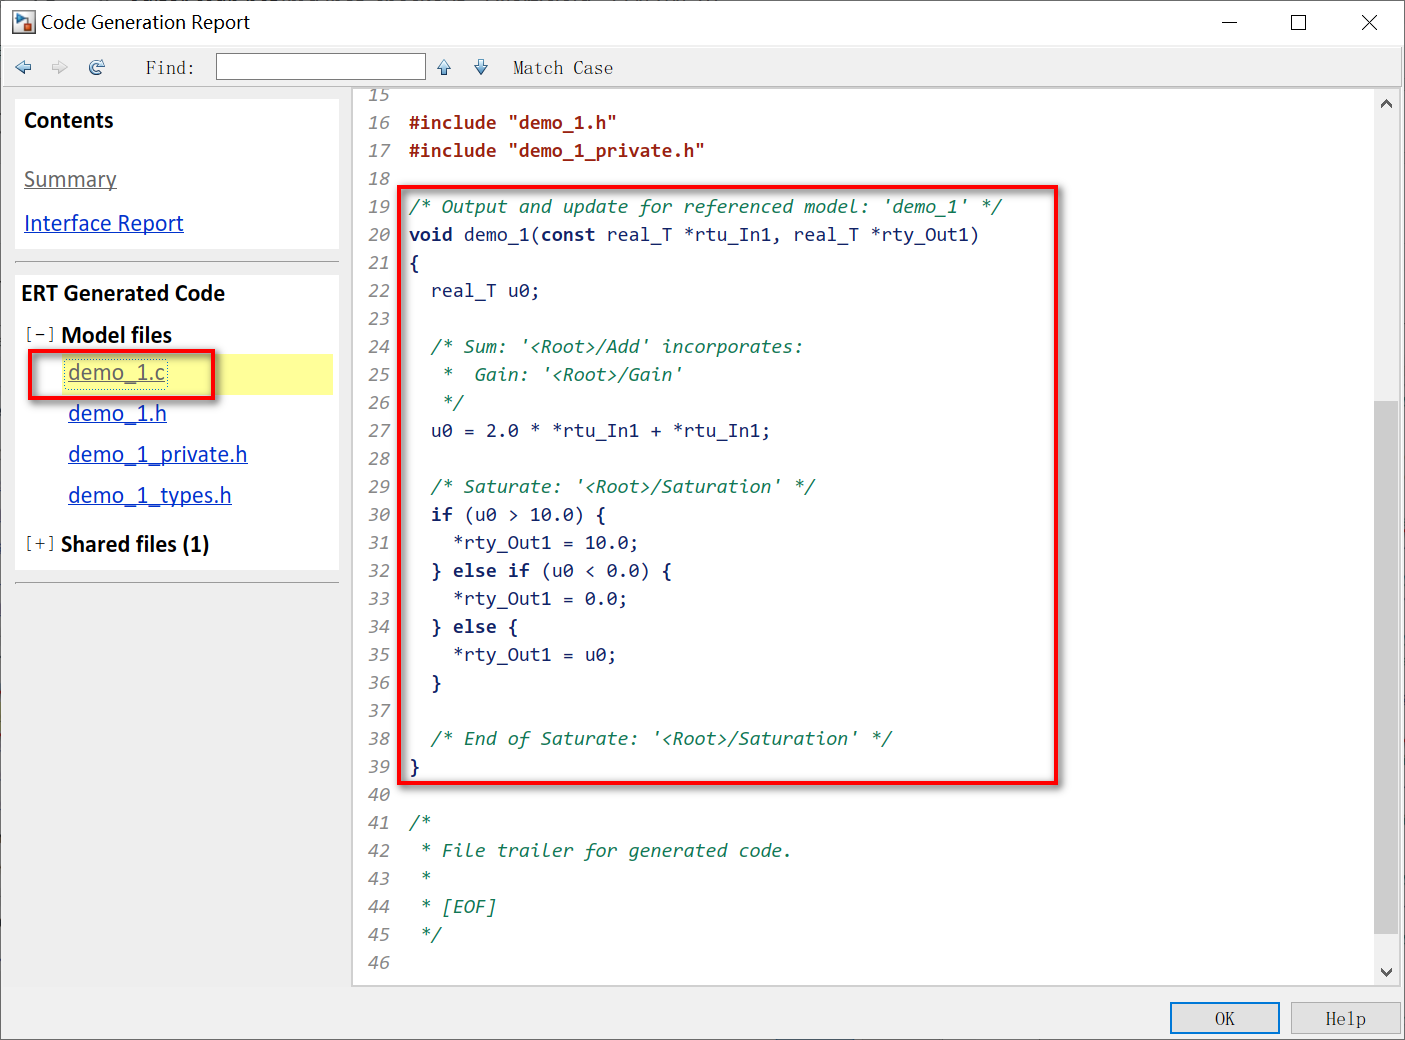This screenshot has width=1405, height=1040.
Task: Focus the Find text field
Action: (x=321, y=67)
